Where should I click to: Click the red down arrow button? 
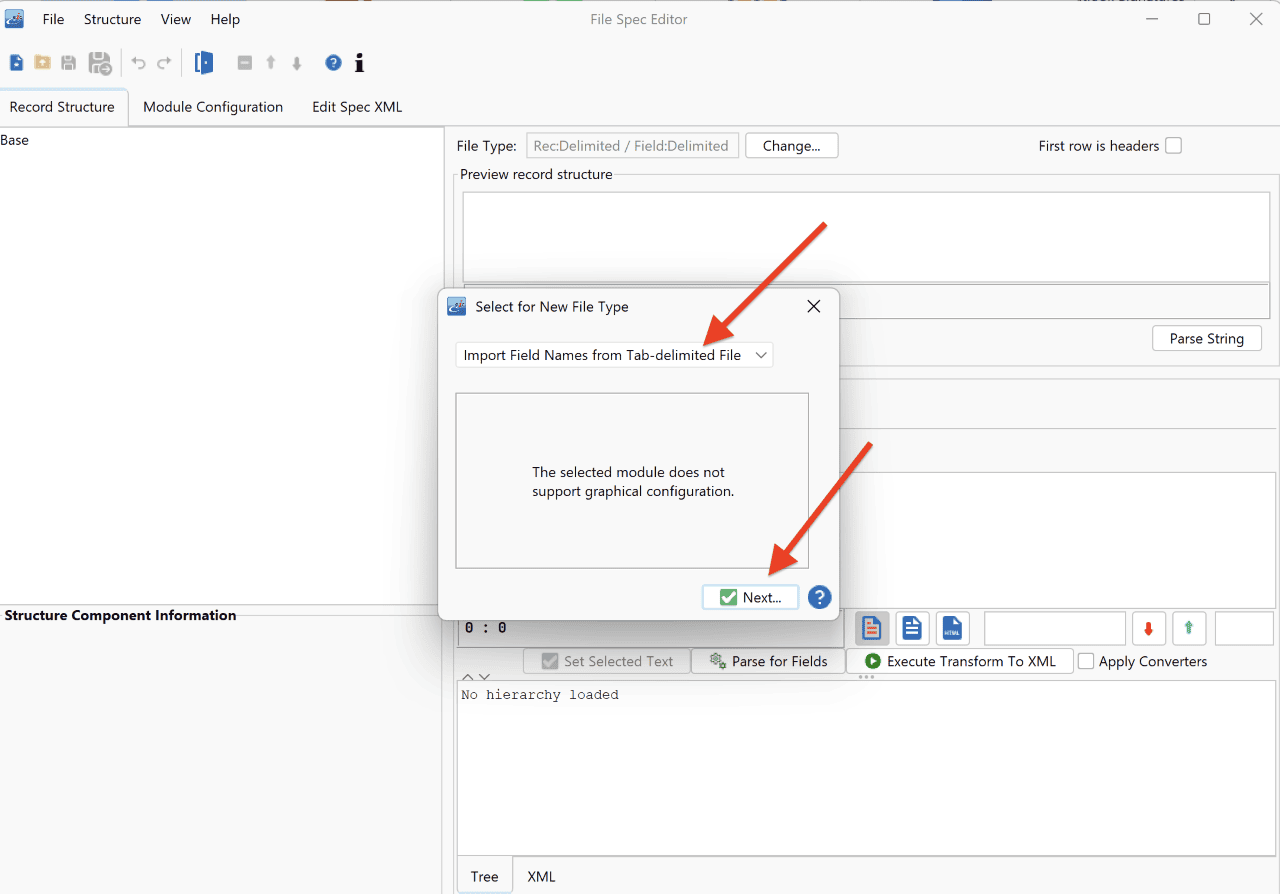[1148, 629]
